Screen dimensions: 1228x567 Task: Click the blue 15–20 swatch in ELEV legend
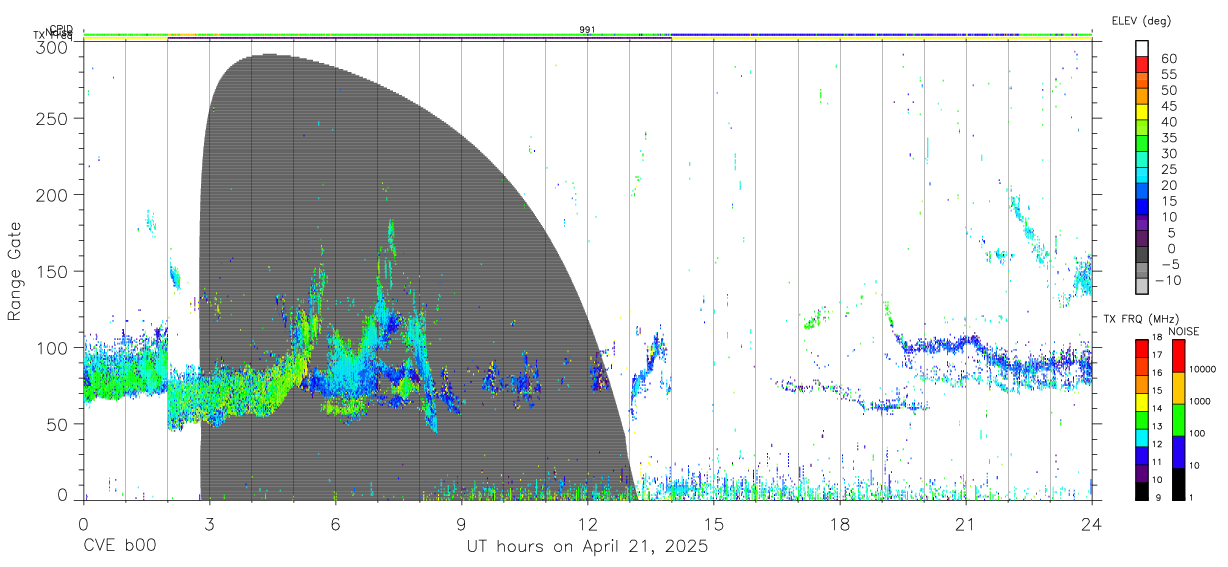1143,193
